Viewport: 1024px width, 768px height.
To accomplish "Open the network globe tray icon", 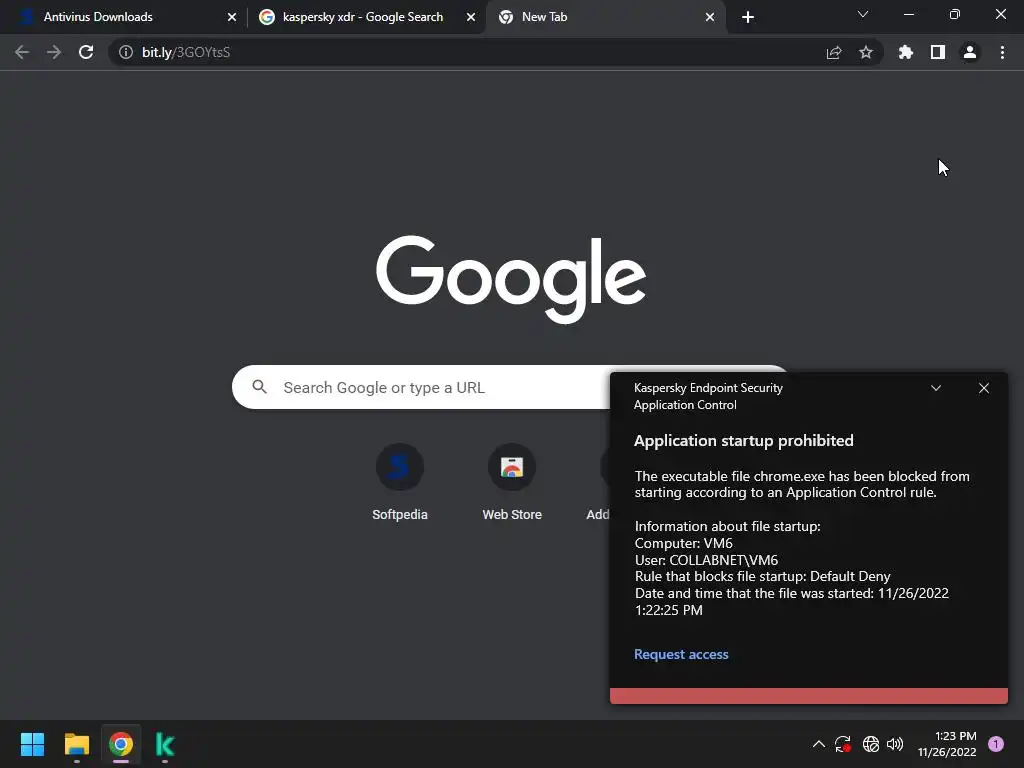I will click(x=871, y=744).
